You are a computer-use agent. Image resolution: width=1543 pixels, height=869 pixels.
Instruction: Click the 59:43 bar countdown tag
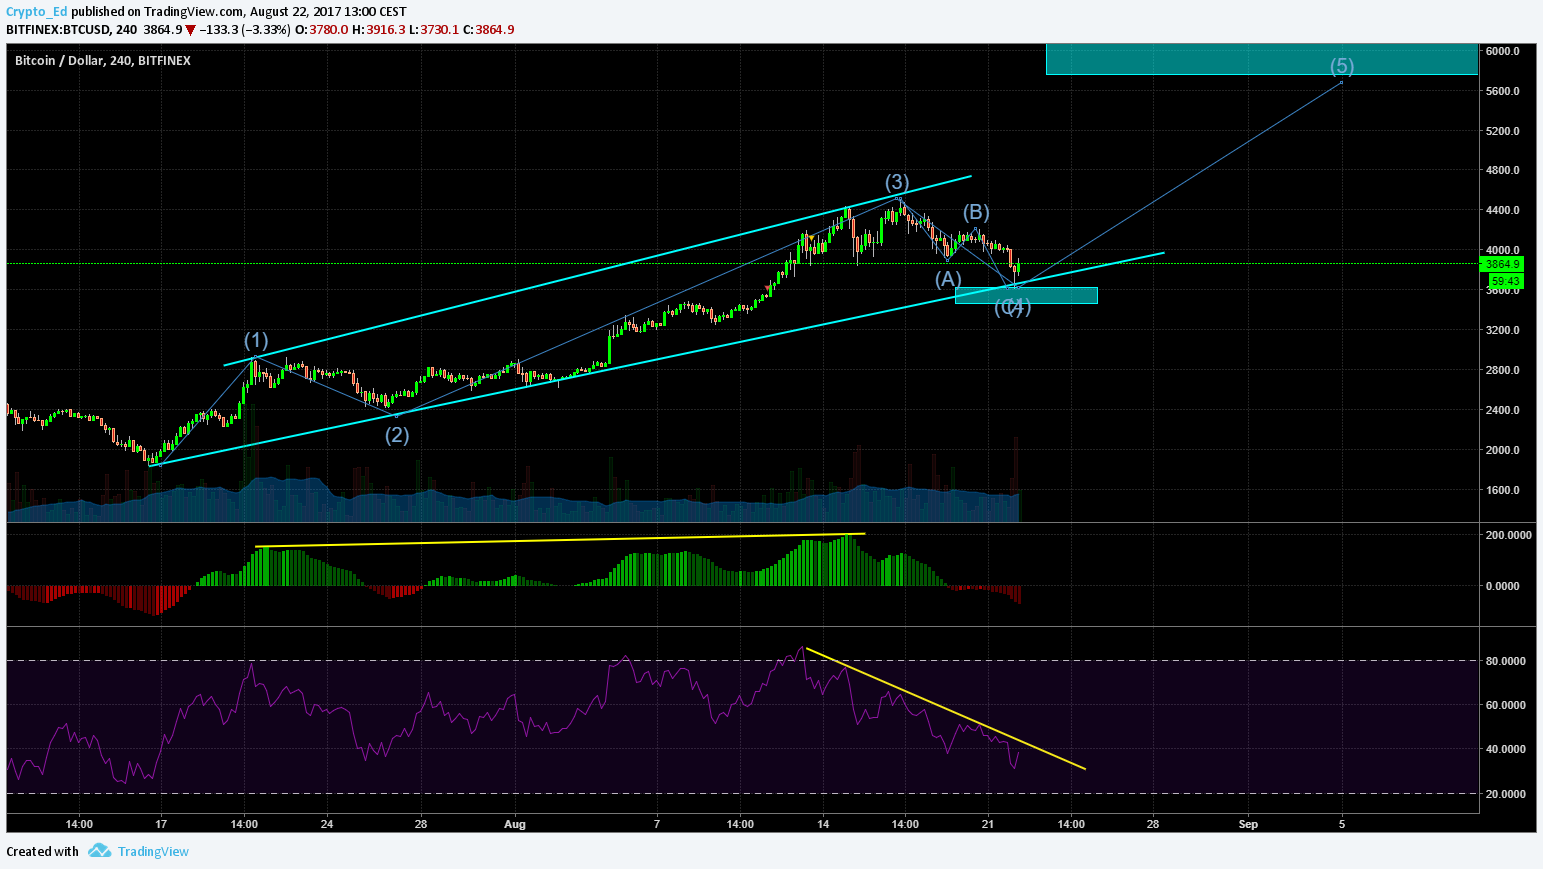[x=1505, y=281]
